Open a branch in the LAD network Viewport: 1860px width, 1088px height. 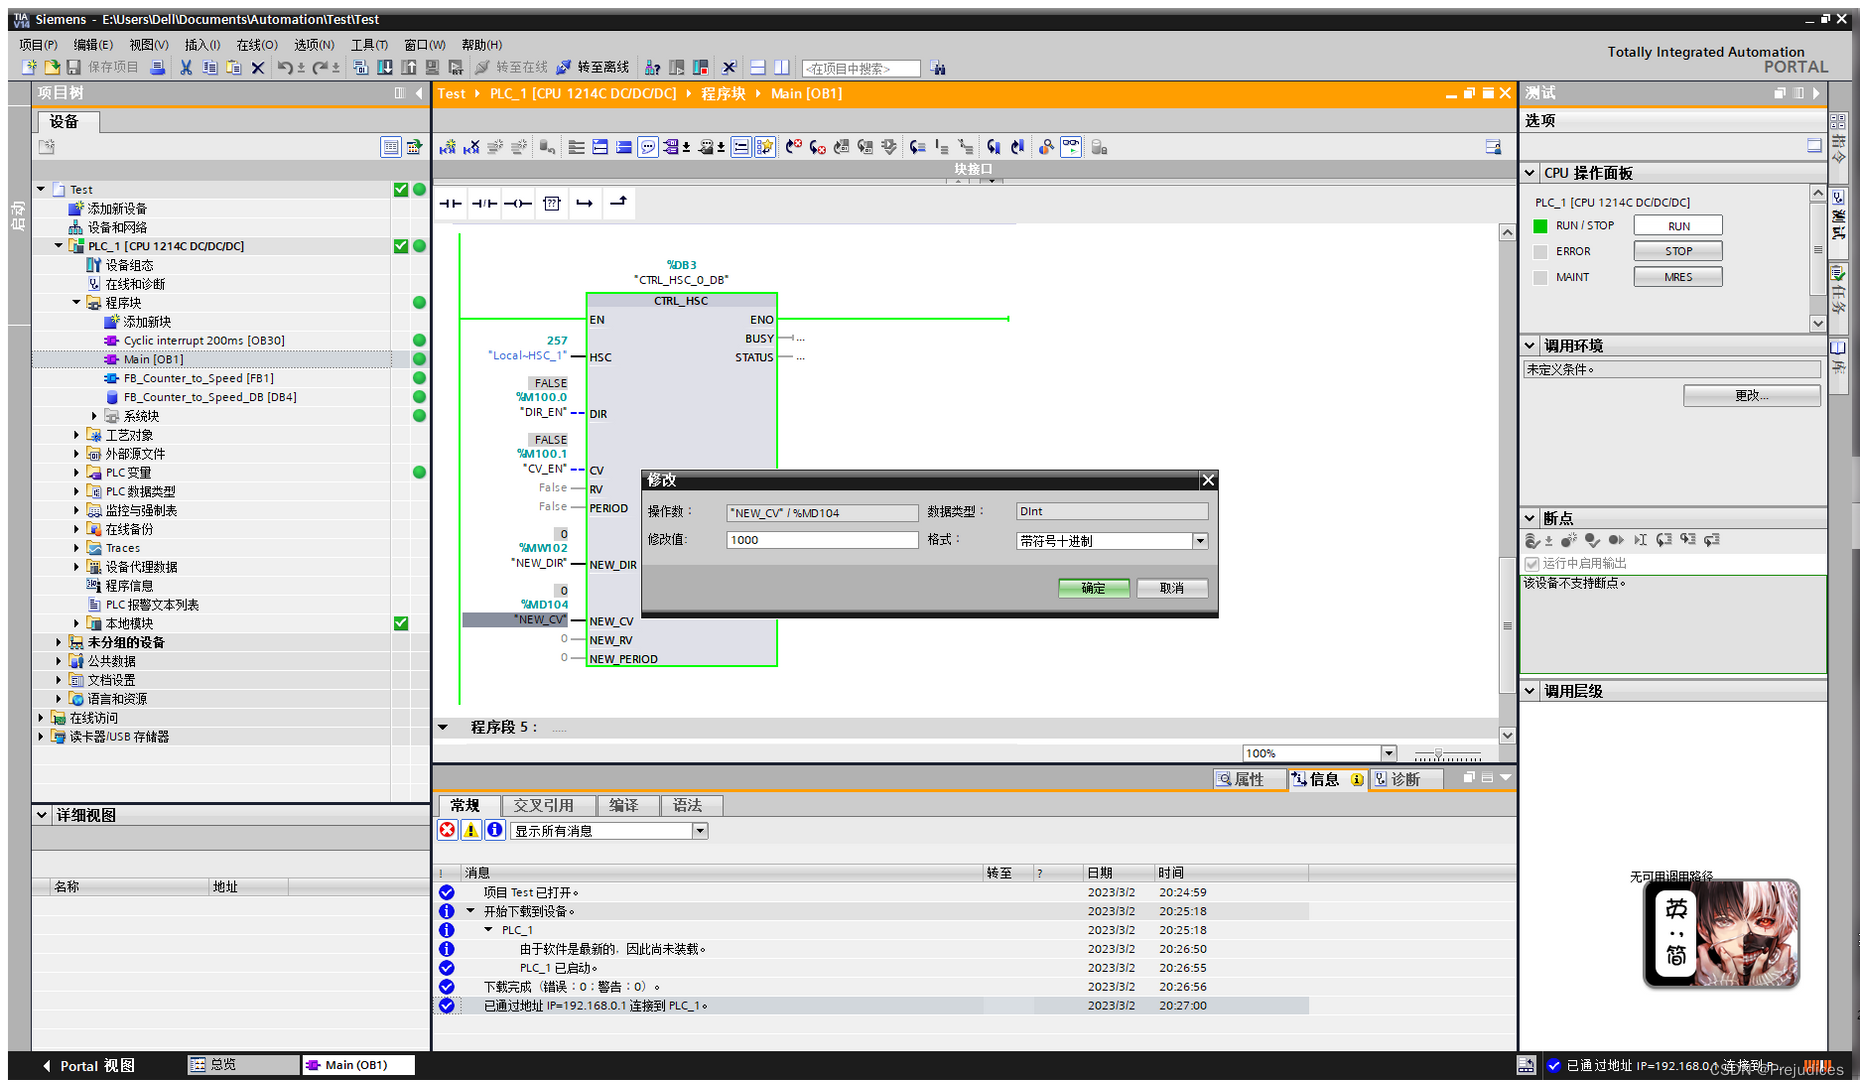(585, 203)
